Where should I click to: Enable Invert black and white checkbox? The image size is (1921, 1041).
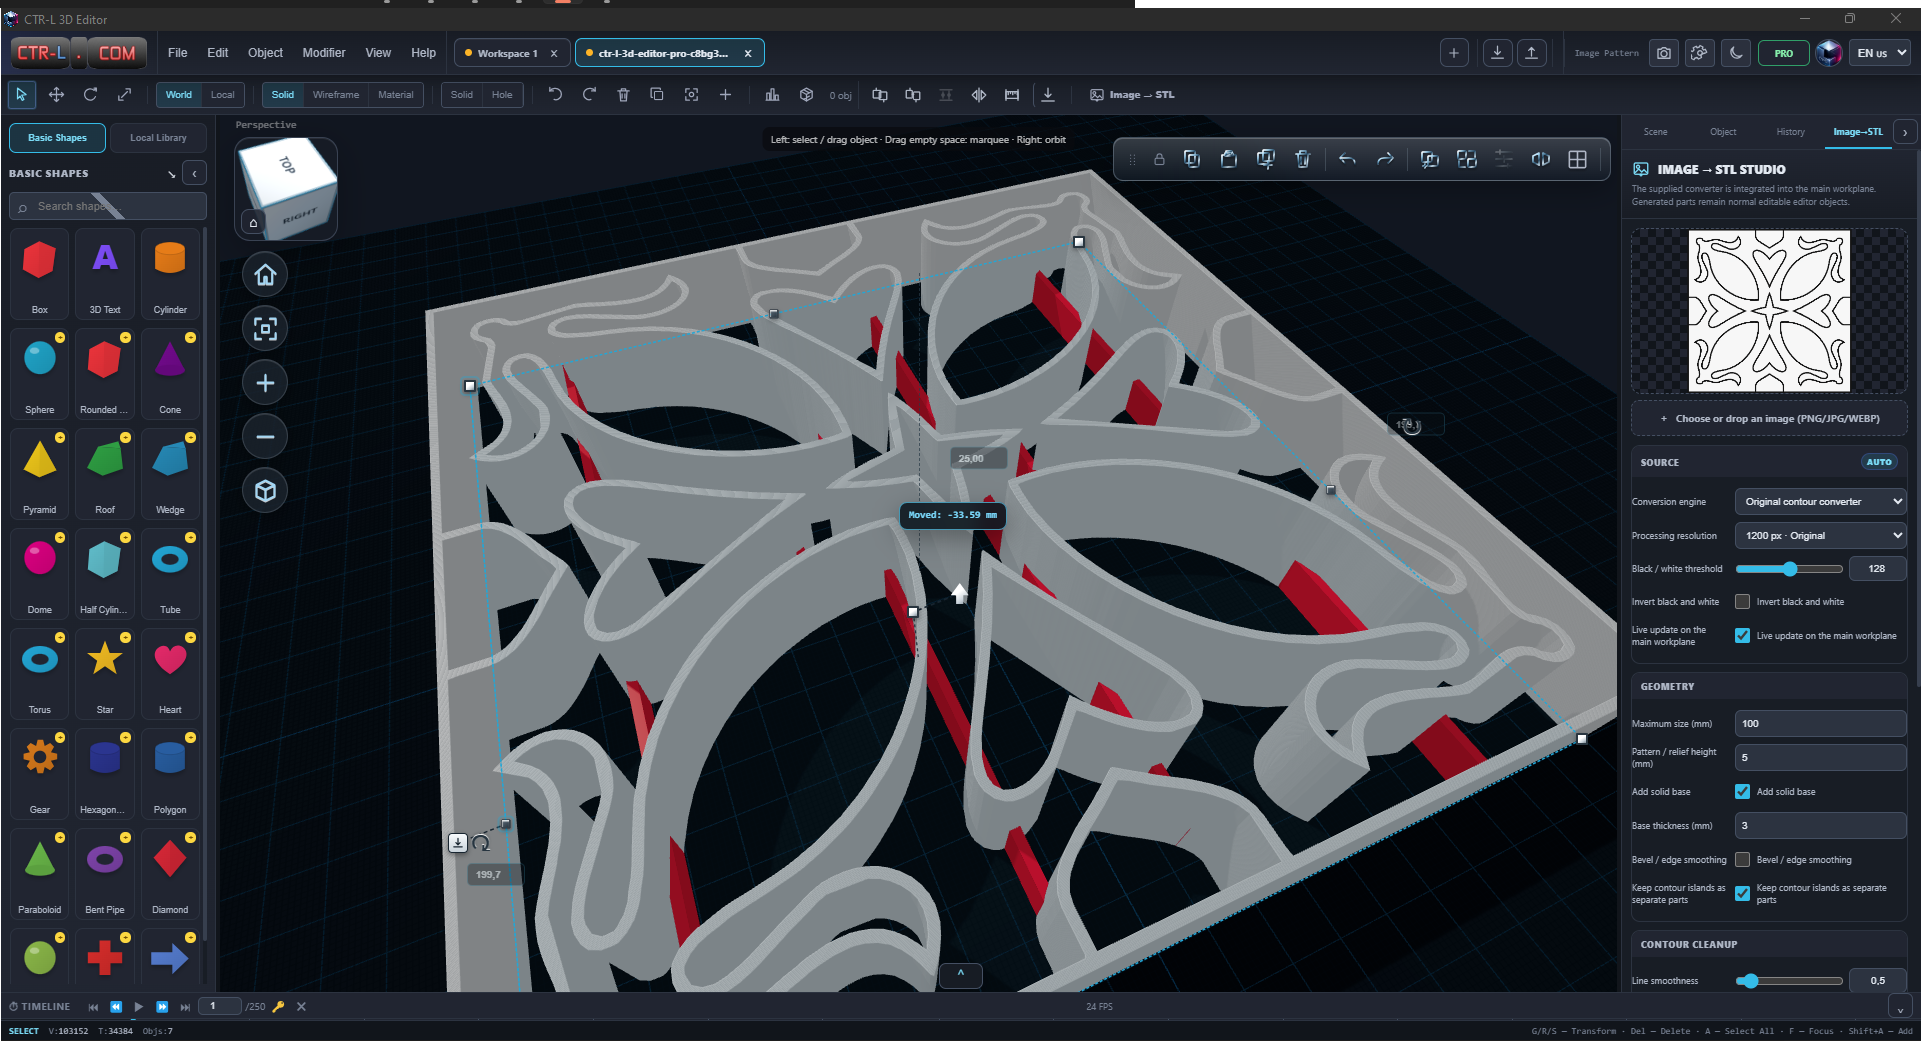coord(1742,602)
